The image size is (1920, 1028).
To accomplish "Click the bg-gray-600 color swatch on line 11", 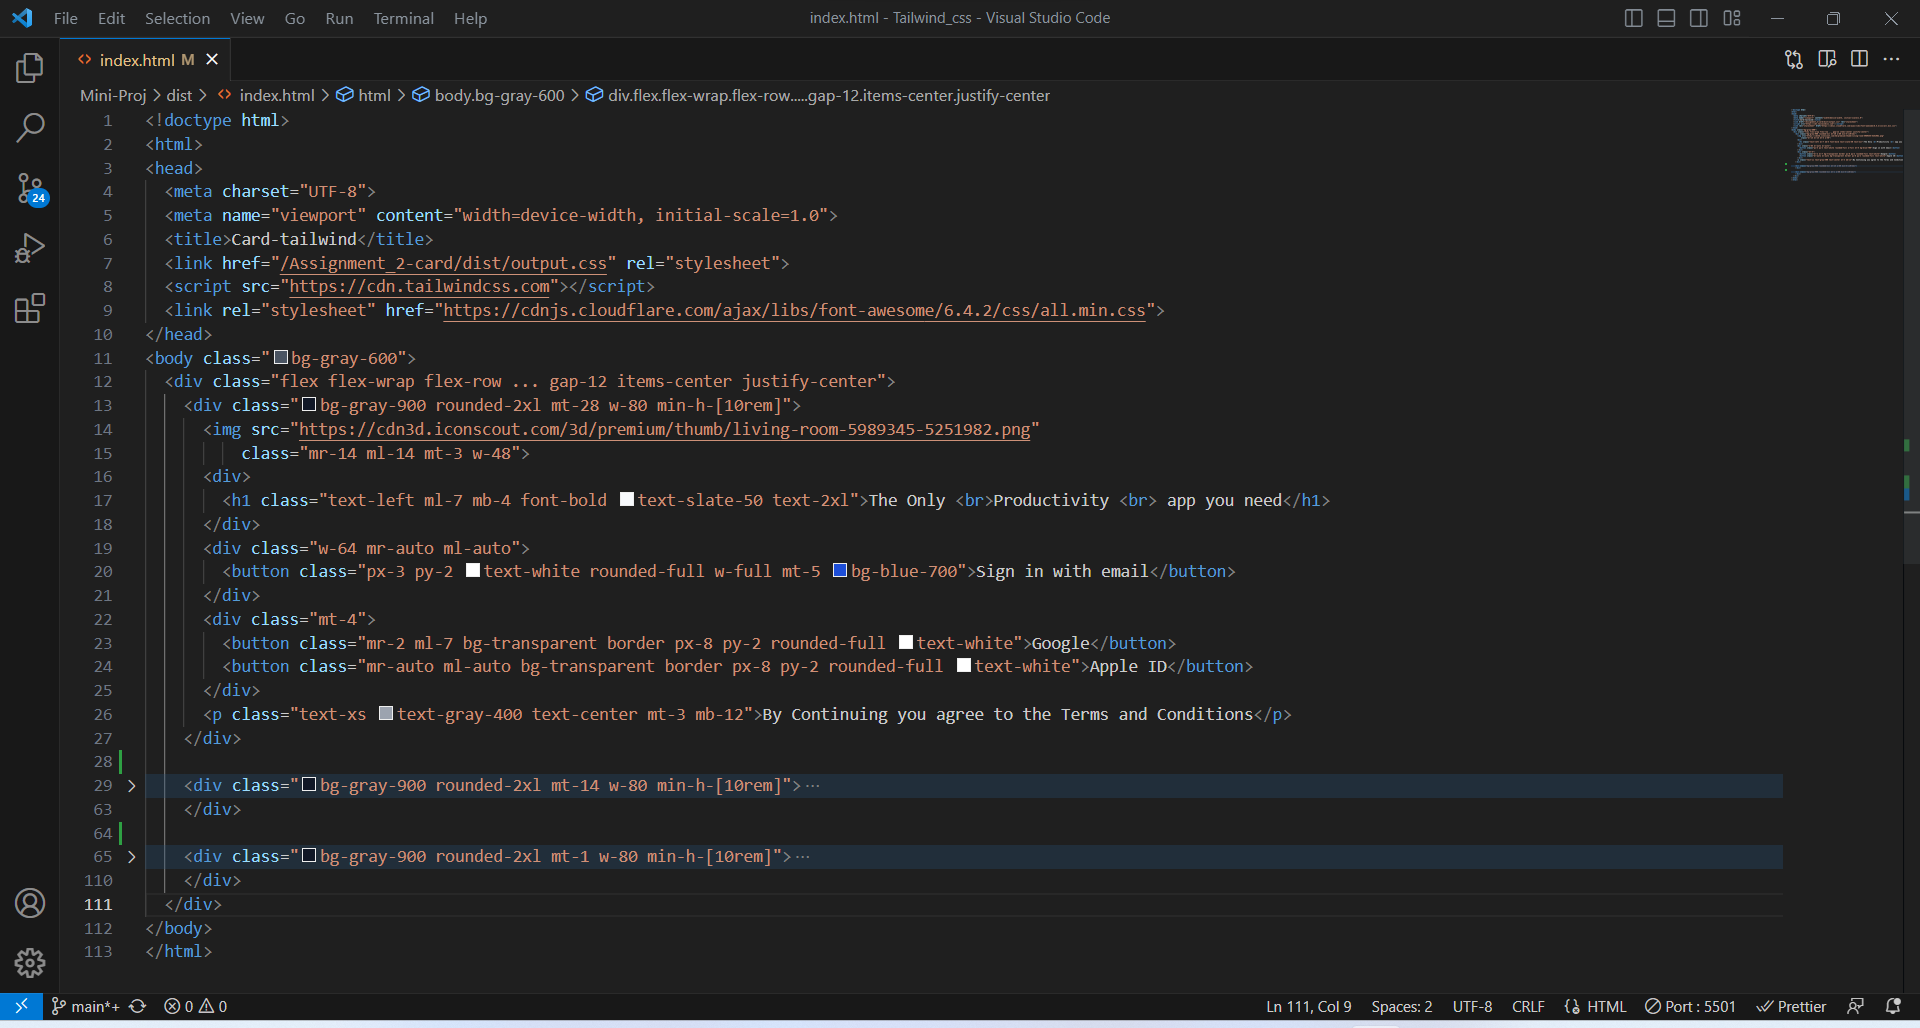I will [280, 356].
